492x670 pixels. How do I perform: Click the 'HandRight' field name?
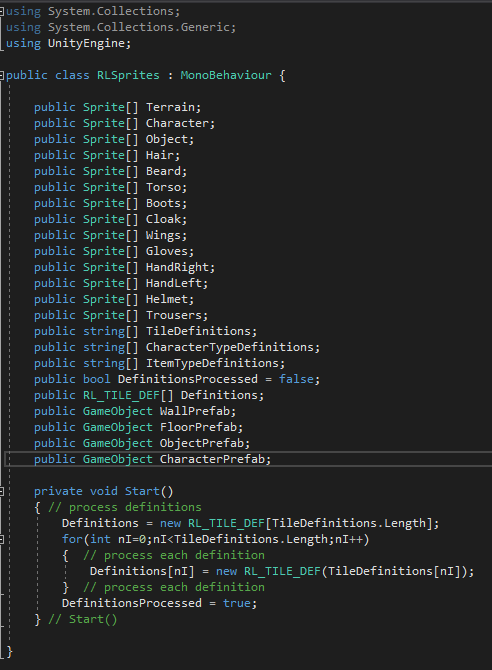pyautogui.click(x=177, y=267)
